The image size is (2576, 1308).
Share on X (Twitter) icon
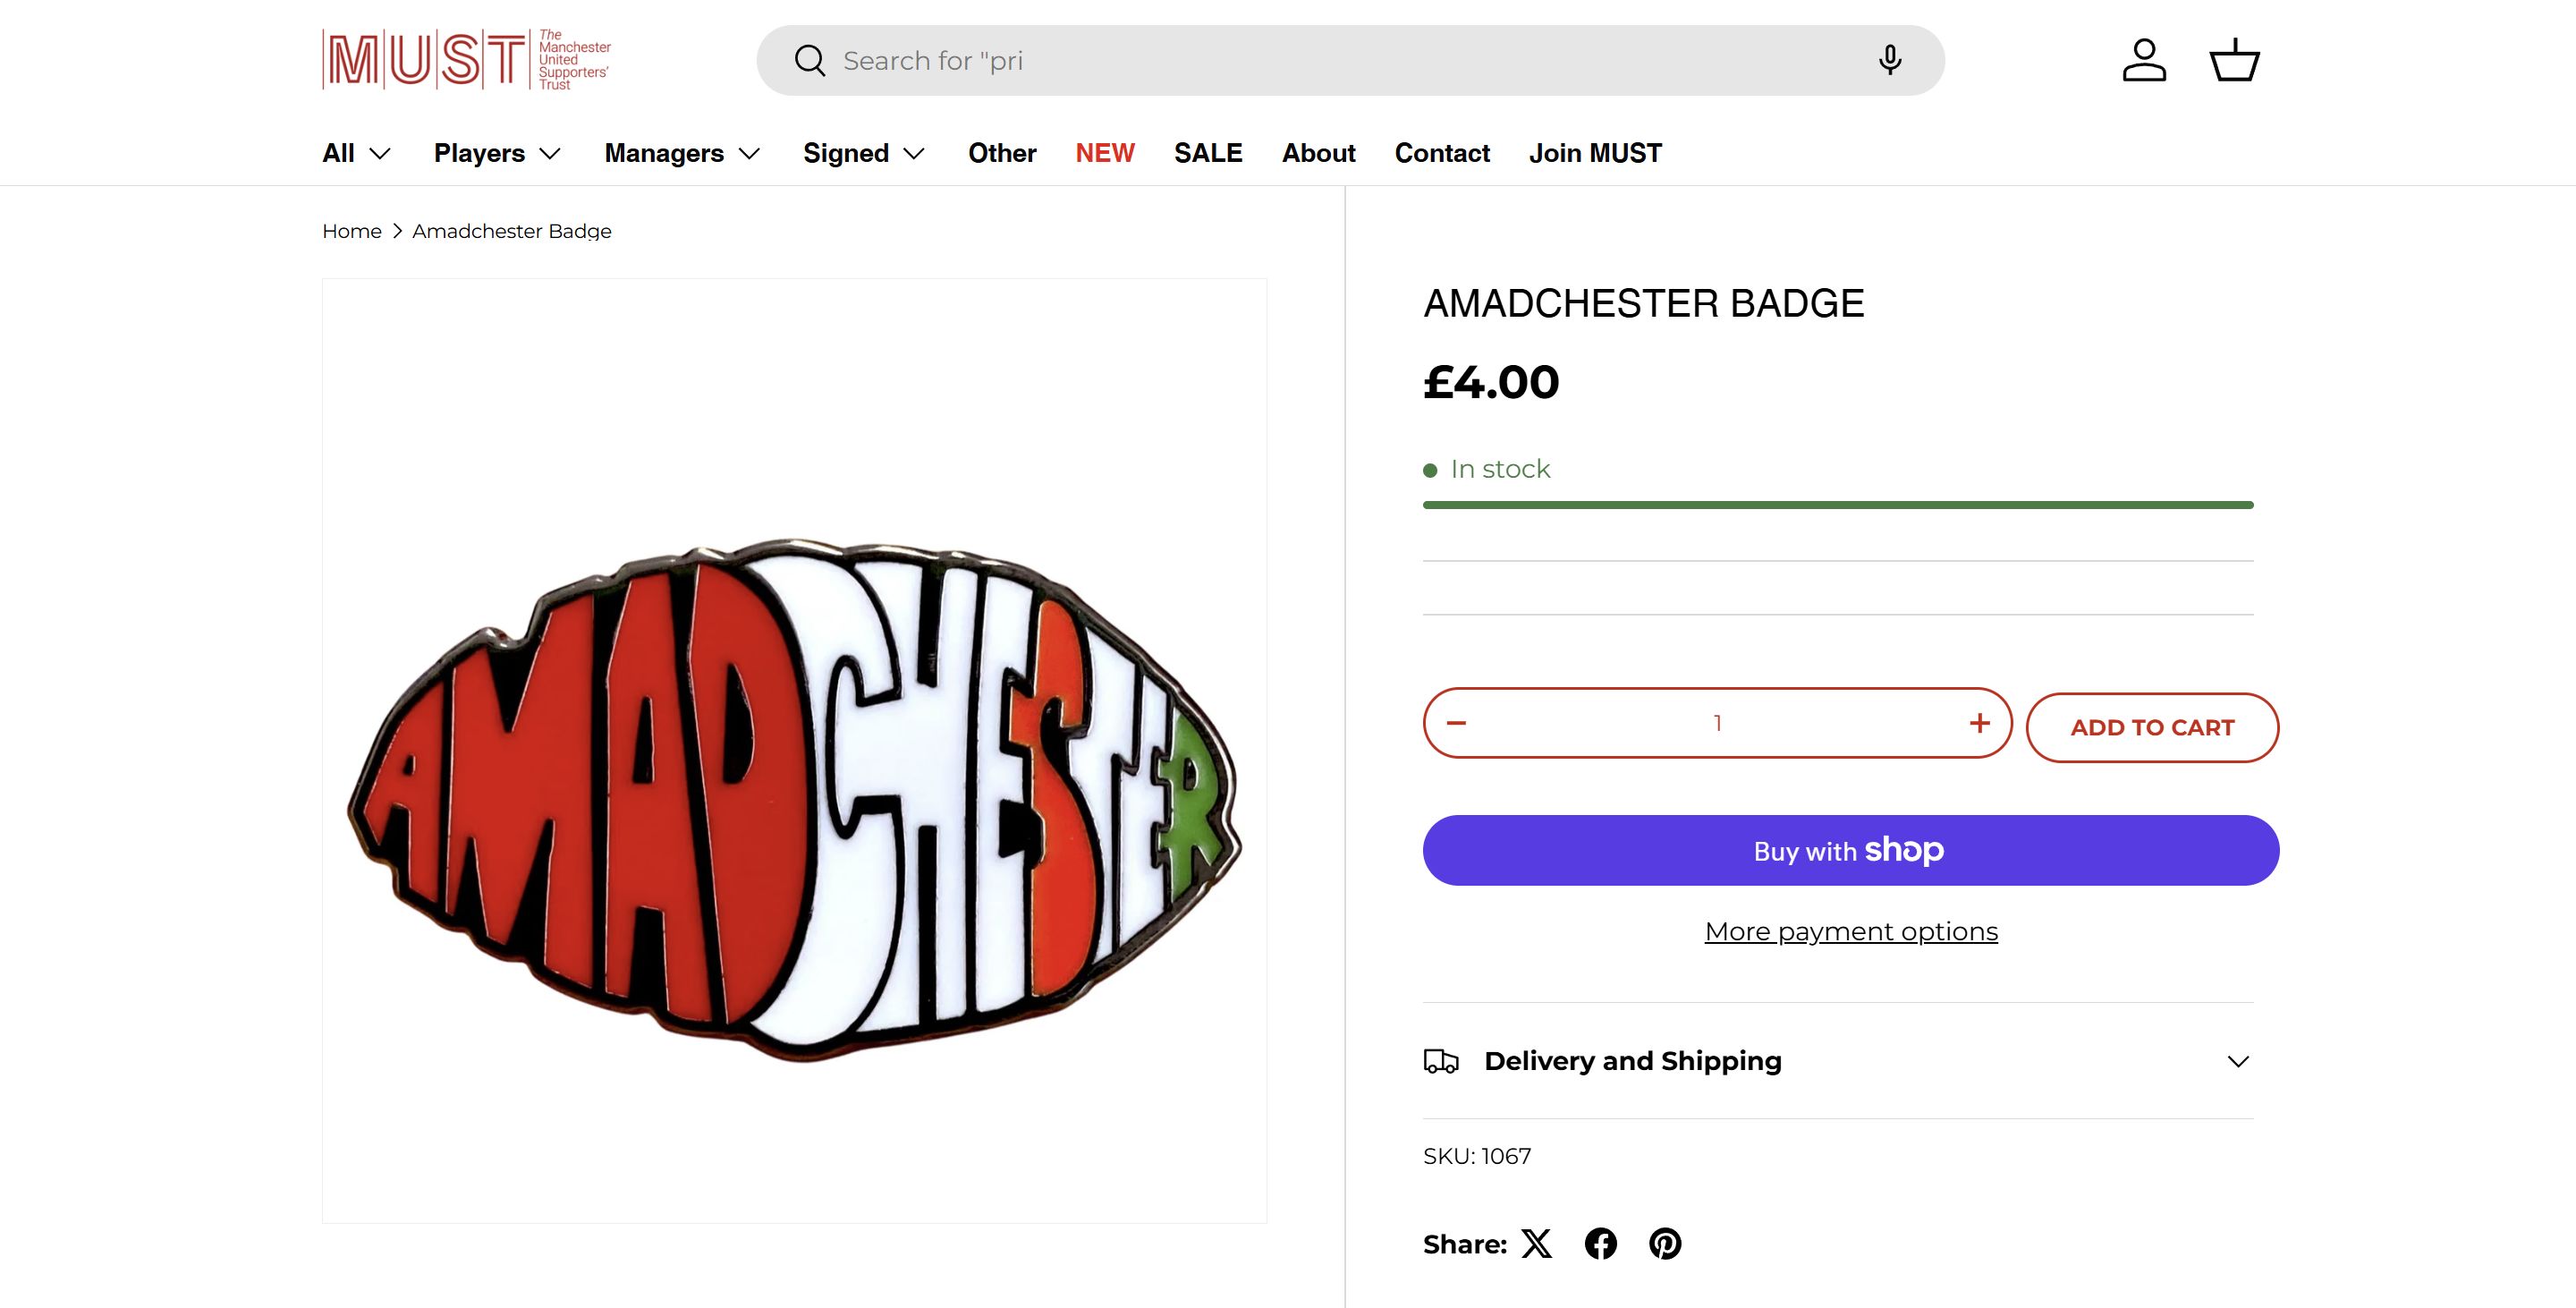click(1537, 1244)
